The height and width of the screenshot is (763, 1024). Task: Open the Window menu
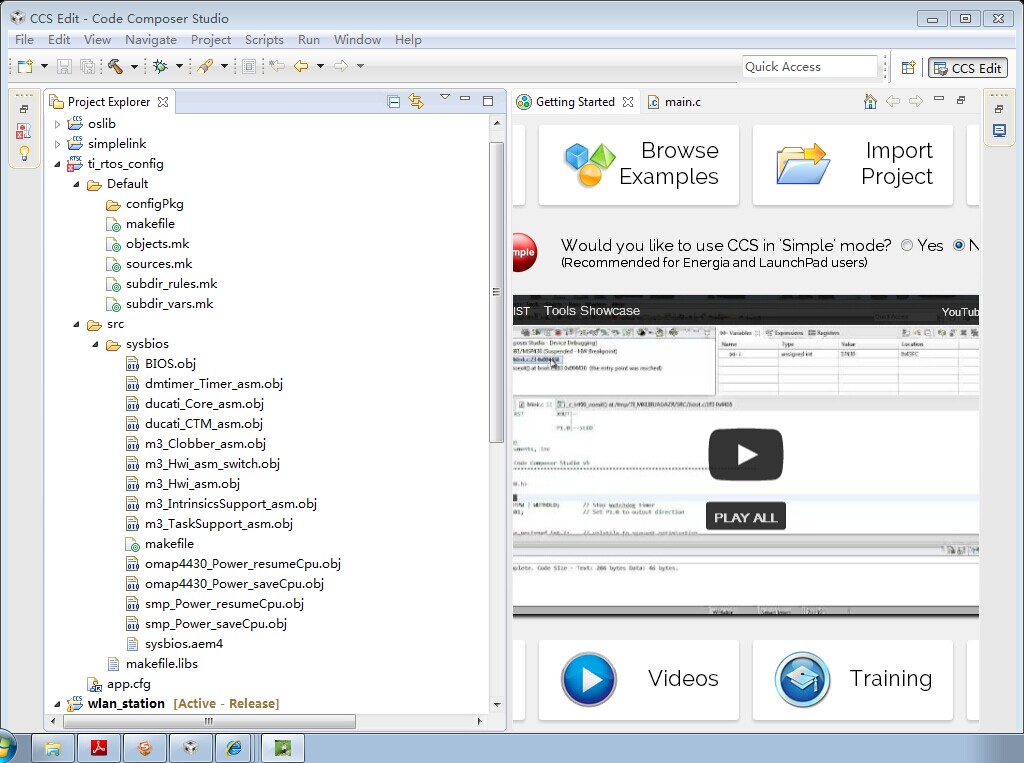tap(357, 40)
